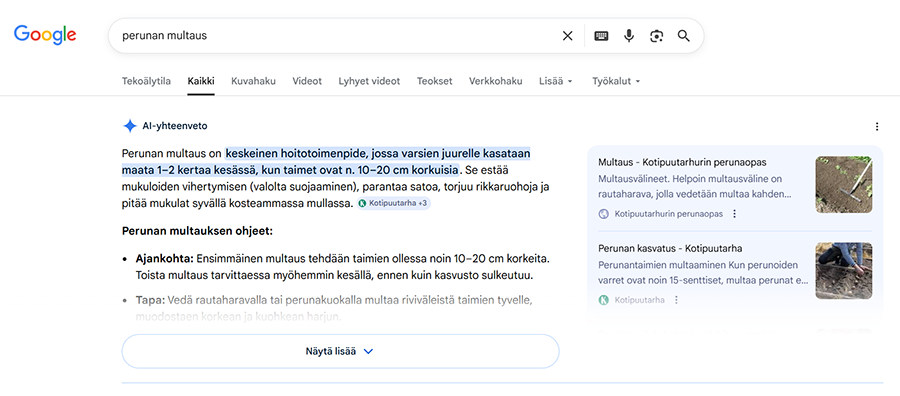Submit search with magnifying glass icon
This screenshot has width=900, height=396.
click(683, 36)
